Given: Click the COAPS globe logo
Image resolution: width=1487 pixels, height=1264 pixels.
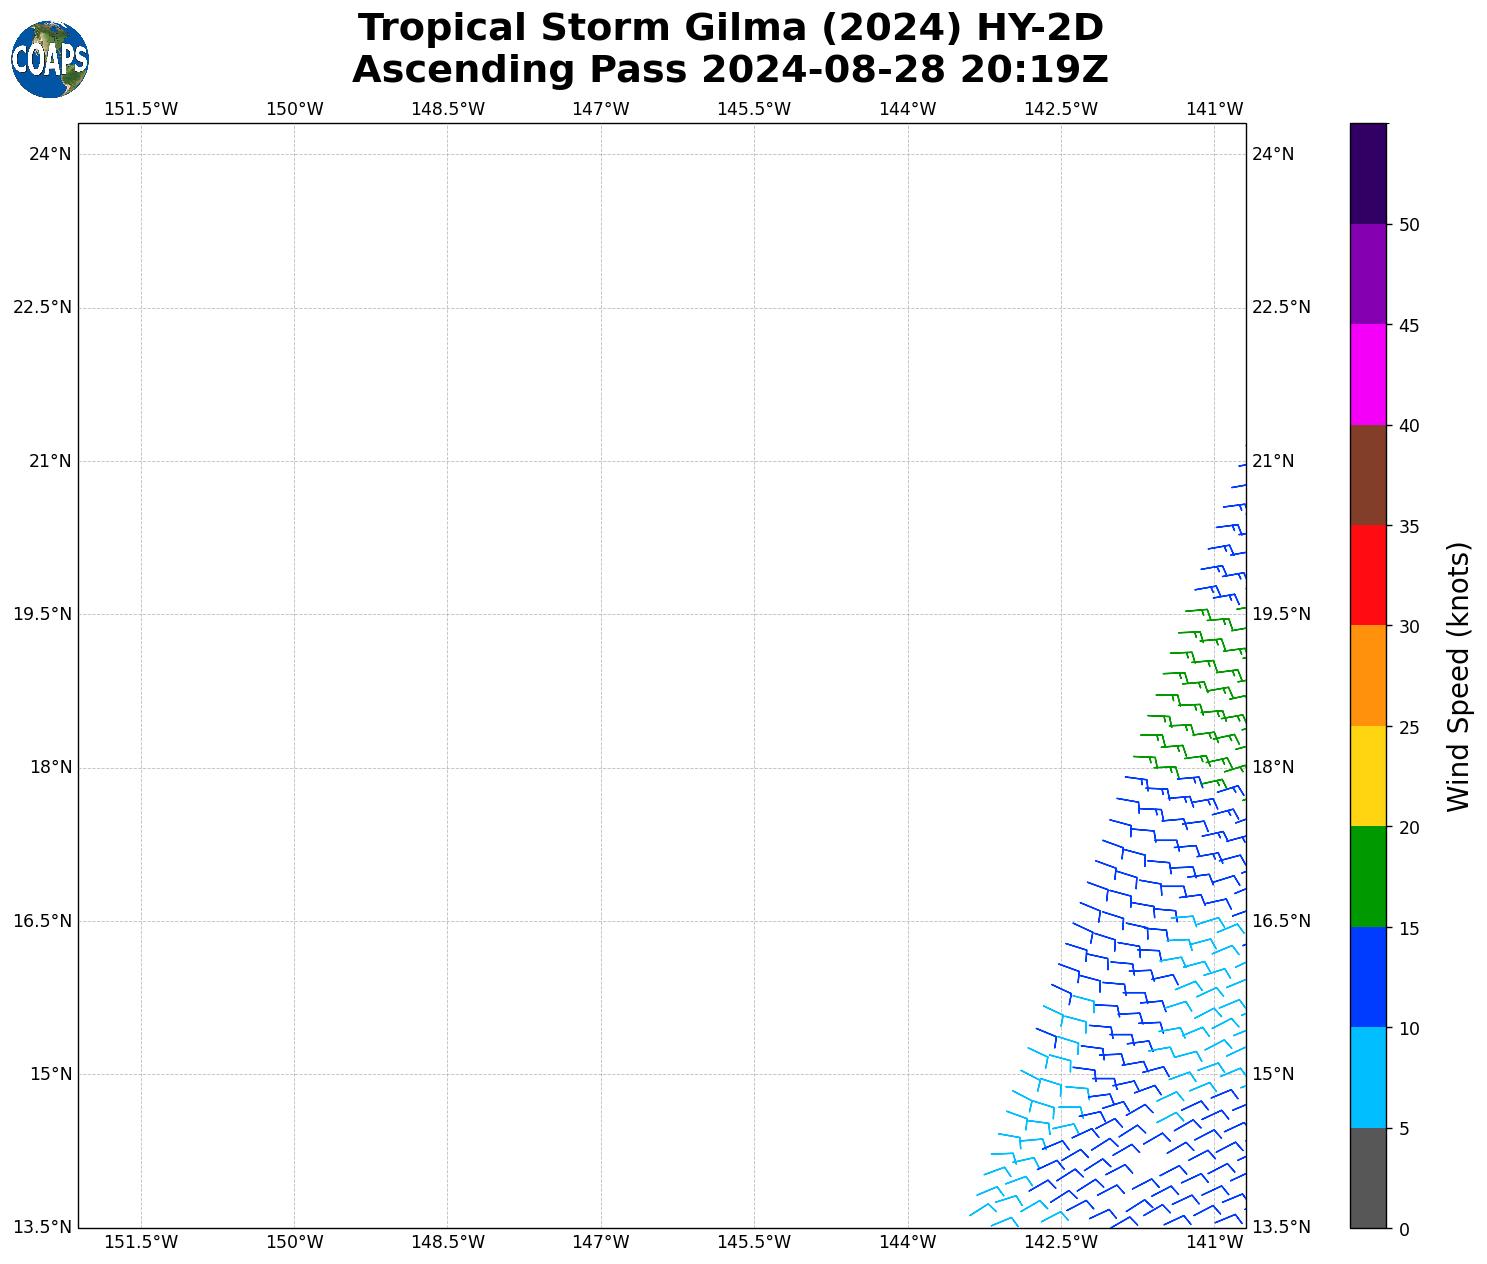Looking at the screenshot, I should click(50, 59).
